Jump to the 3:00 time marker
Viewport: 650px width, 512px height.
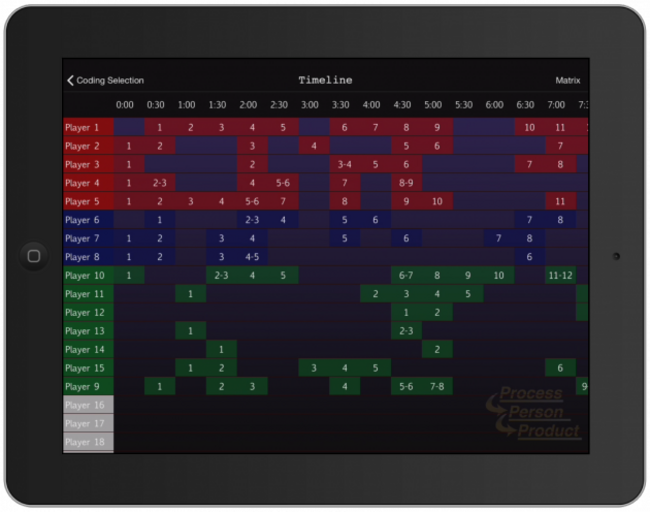coord(310,105)
